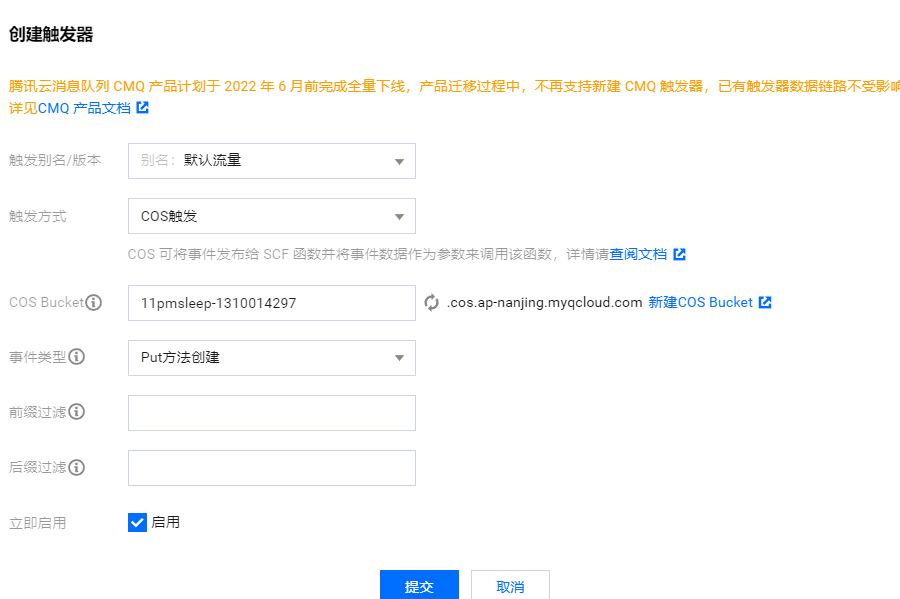This screenshot has height=599, width=900.
Task: Open the 查阅文档 link
Action: pyautogui.click(x=638, y=254)
